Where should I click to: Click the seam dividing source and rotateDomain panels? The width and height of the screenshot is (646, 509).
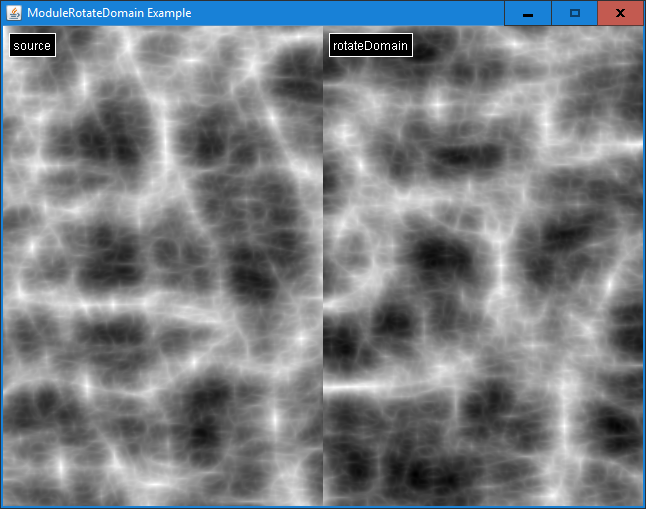tap(323, 265)
